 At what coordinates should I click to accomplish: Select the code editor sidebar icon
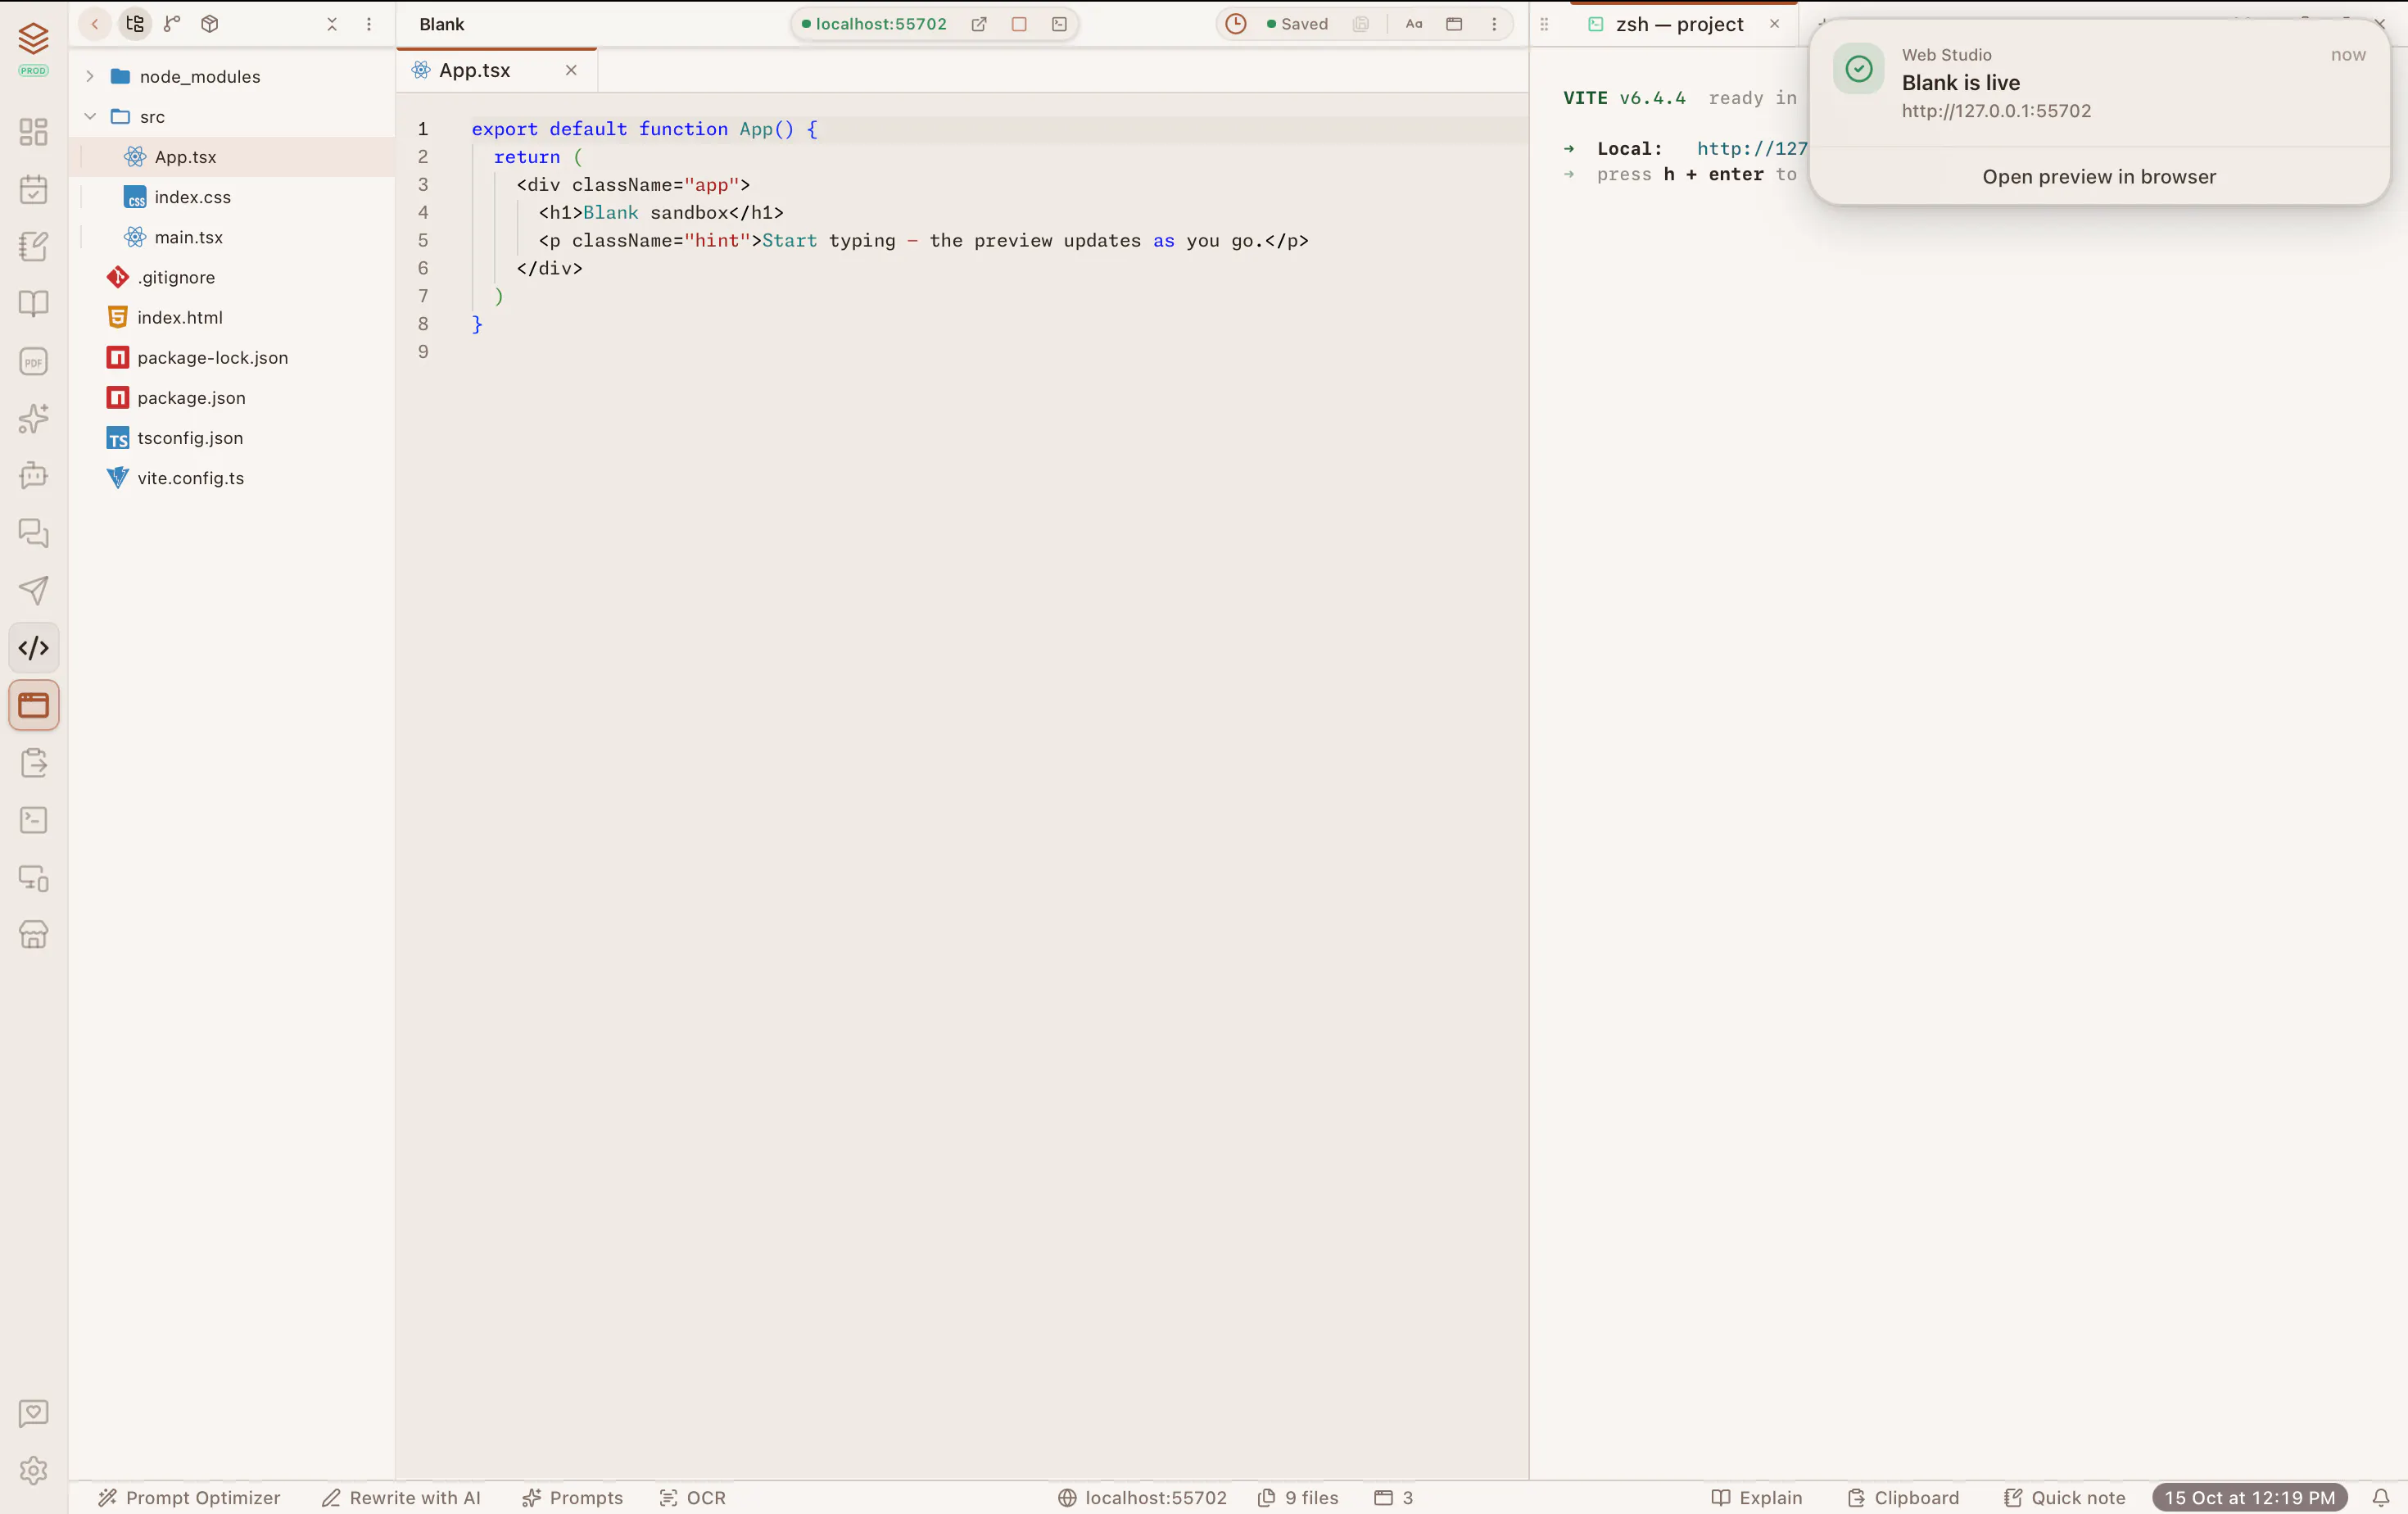point(34,648)
